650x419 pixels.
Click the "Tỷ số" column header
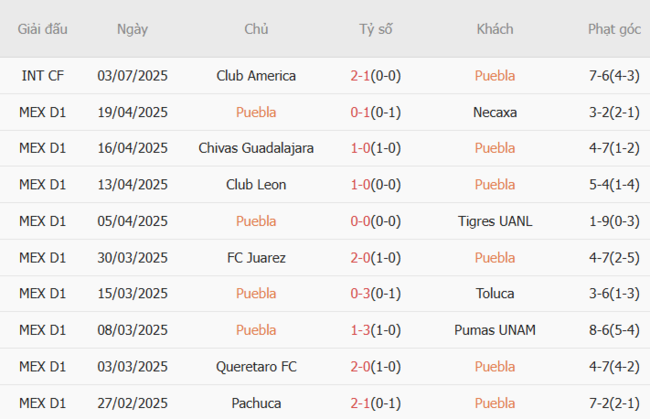[x=376, y=29]
